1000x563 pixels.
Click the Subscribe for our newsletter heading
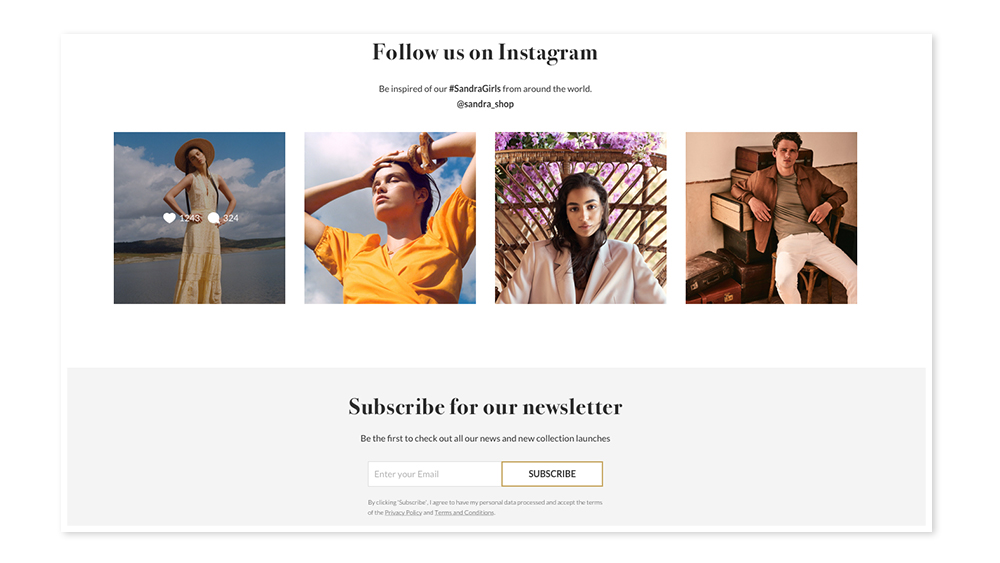pyautogui.click(x=485, y=407)
